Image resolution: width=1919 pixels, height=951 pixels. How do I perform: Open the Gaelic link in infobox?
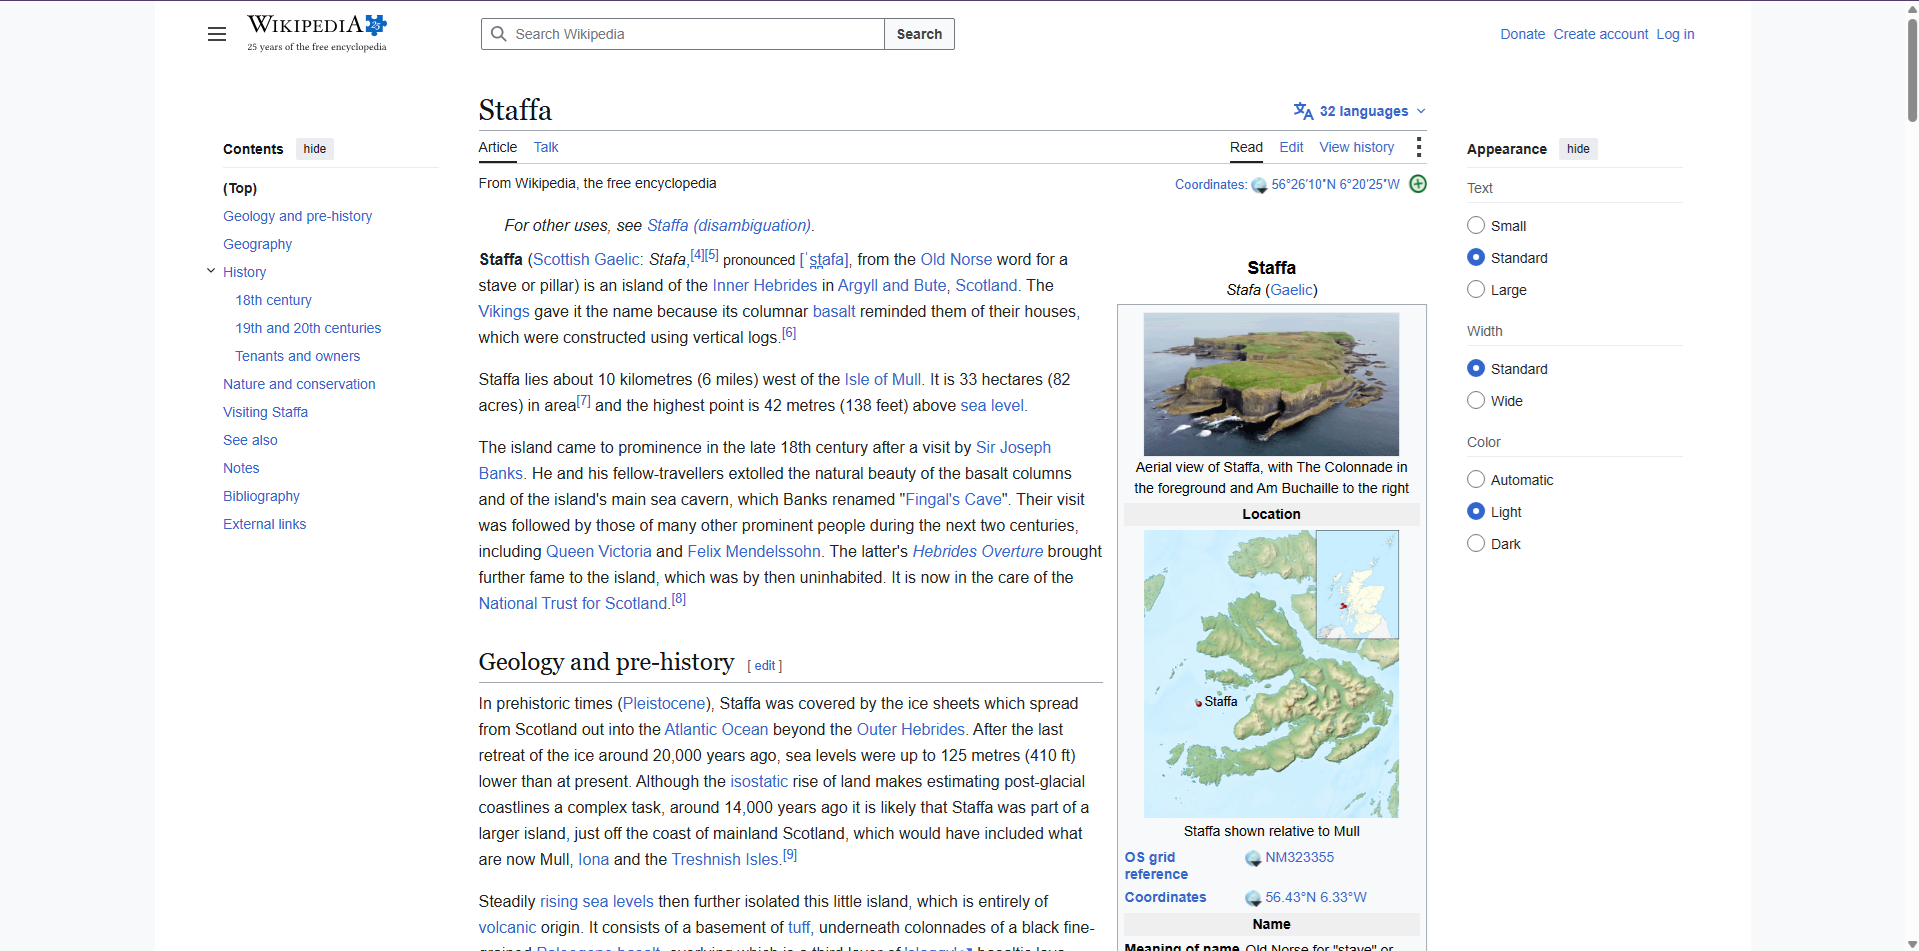click(x=1291, y=290)
